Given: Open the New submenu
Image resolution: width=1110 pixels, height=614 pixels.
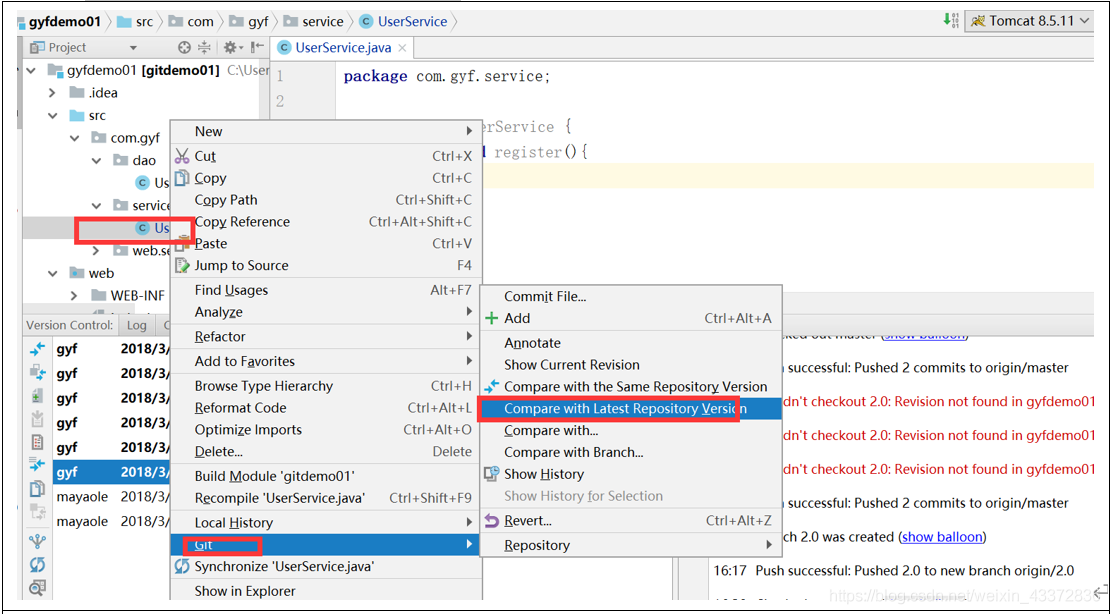Looking at the screenshot, I should click(x=326, y=131).
